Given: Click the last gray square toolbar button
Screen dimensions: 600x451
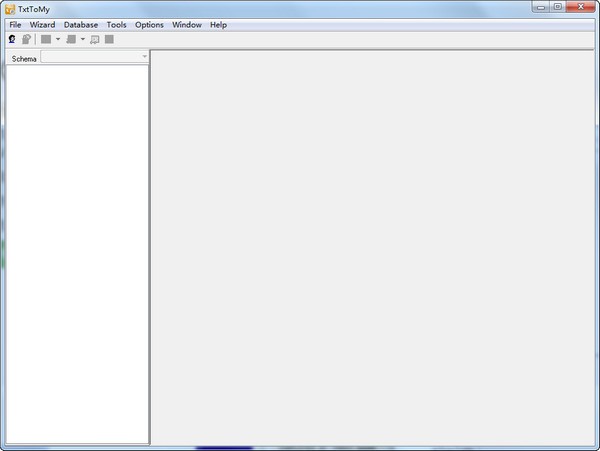Looking at the screenshot, I should [x=109, y=39].
